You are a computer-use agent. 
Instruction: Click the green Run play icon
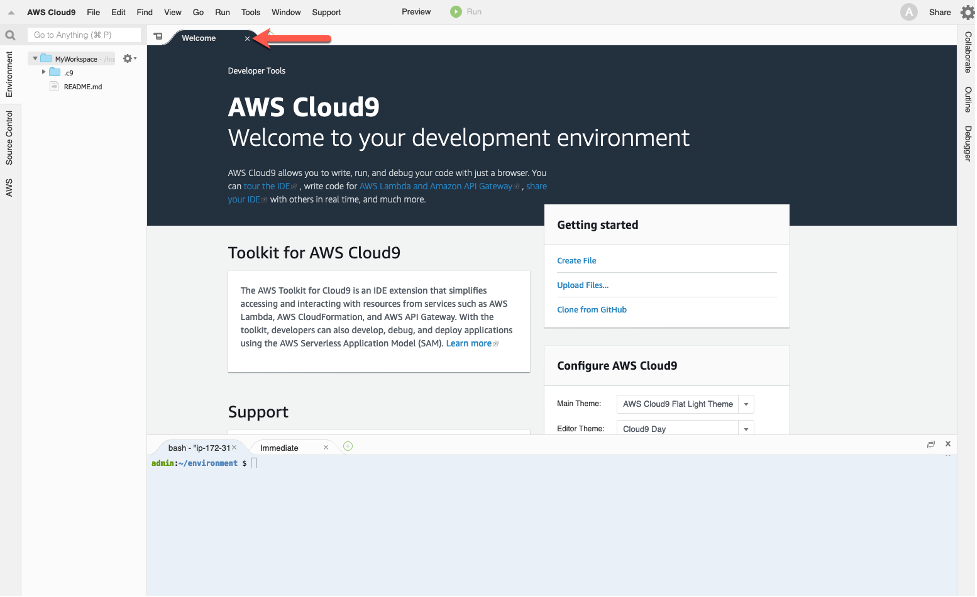pyautogui.click(x=456, y=12)
